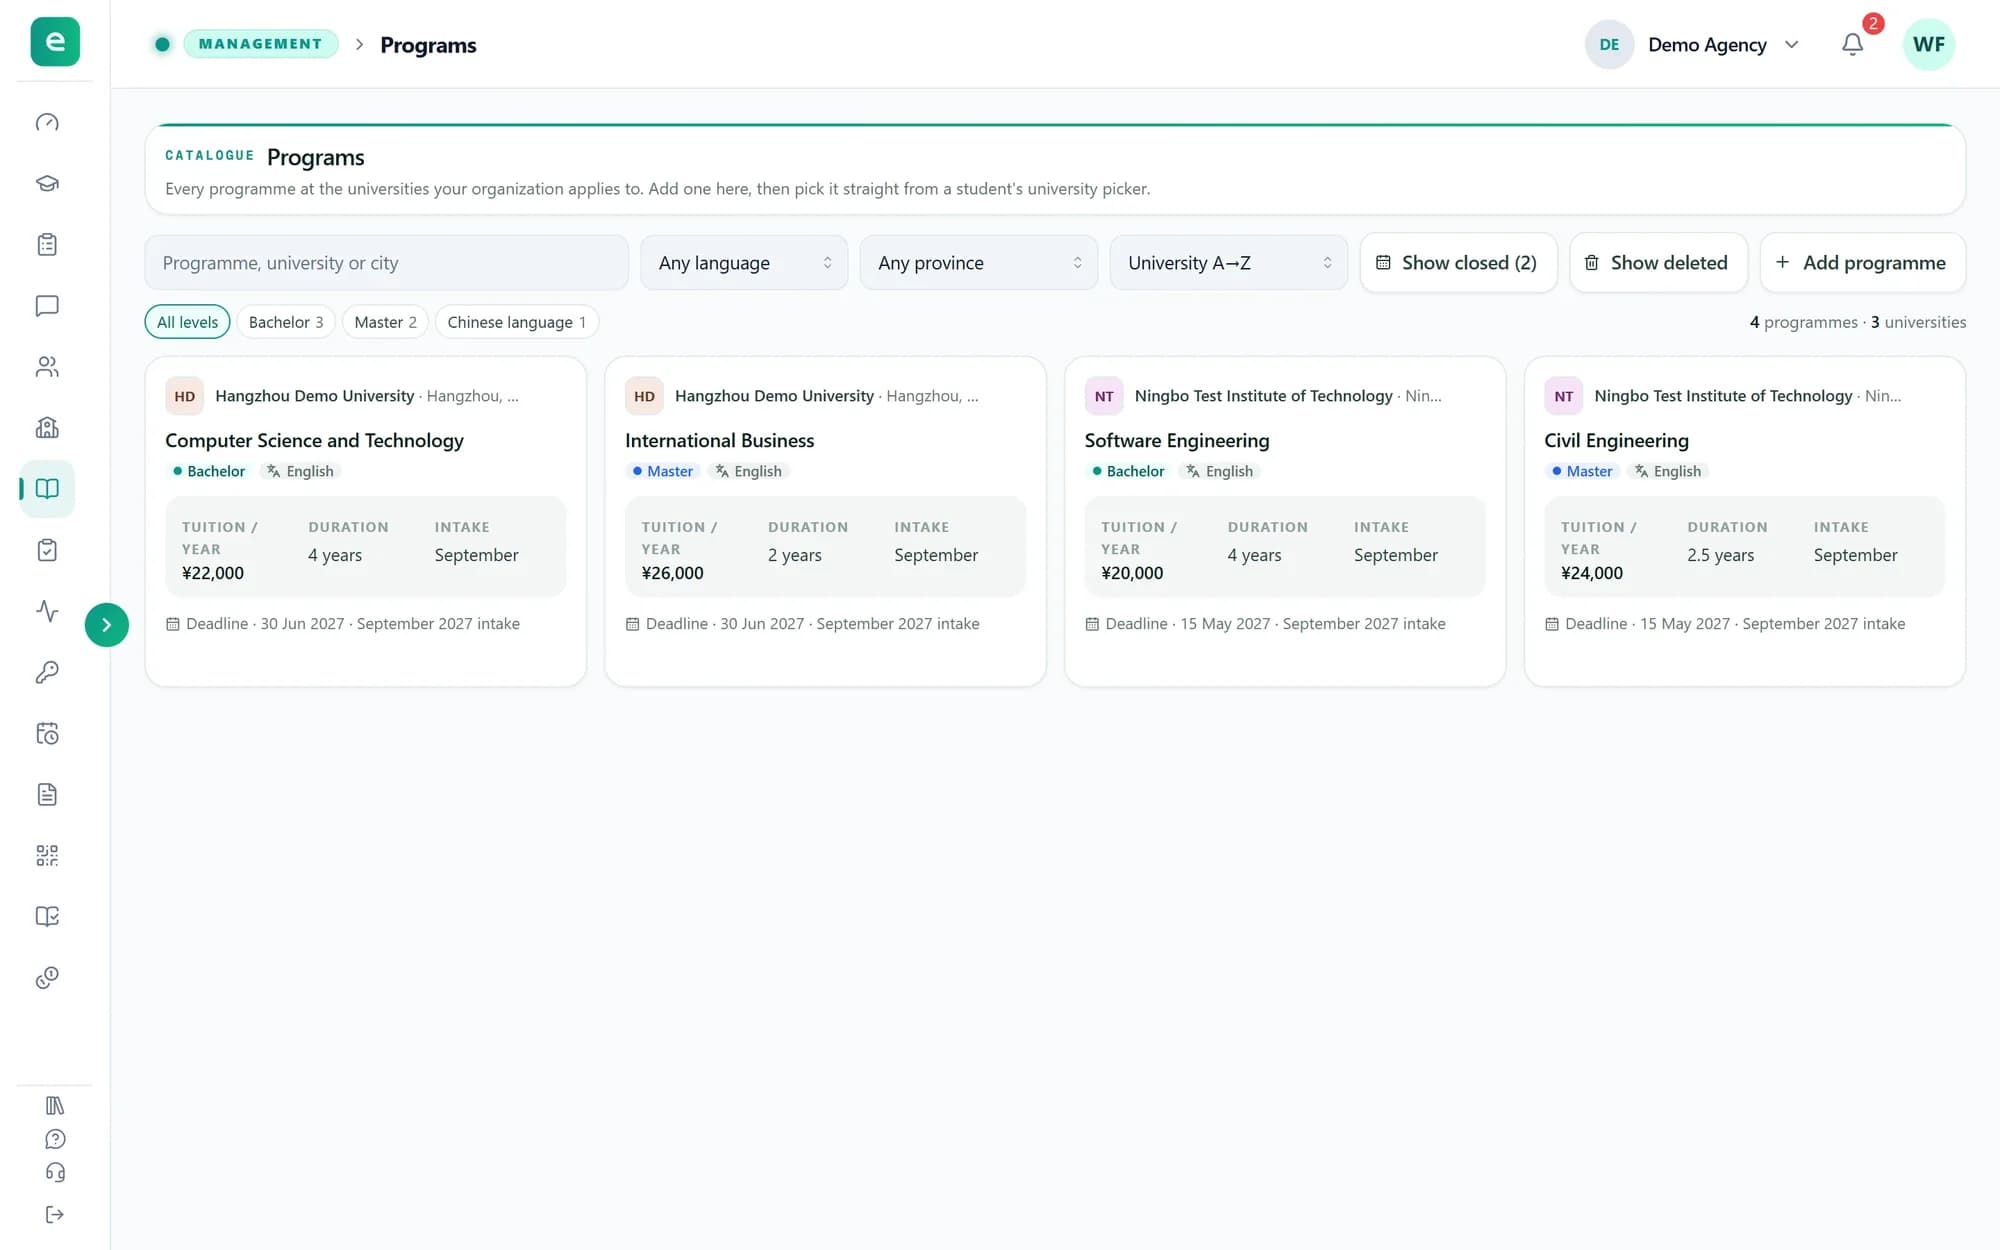This screenshot has height=1250, width=2000.
Task: Click the e logo in sidebar
Action: coord(55,42)
